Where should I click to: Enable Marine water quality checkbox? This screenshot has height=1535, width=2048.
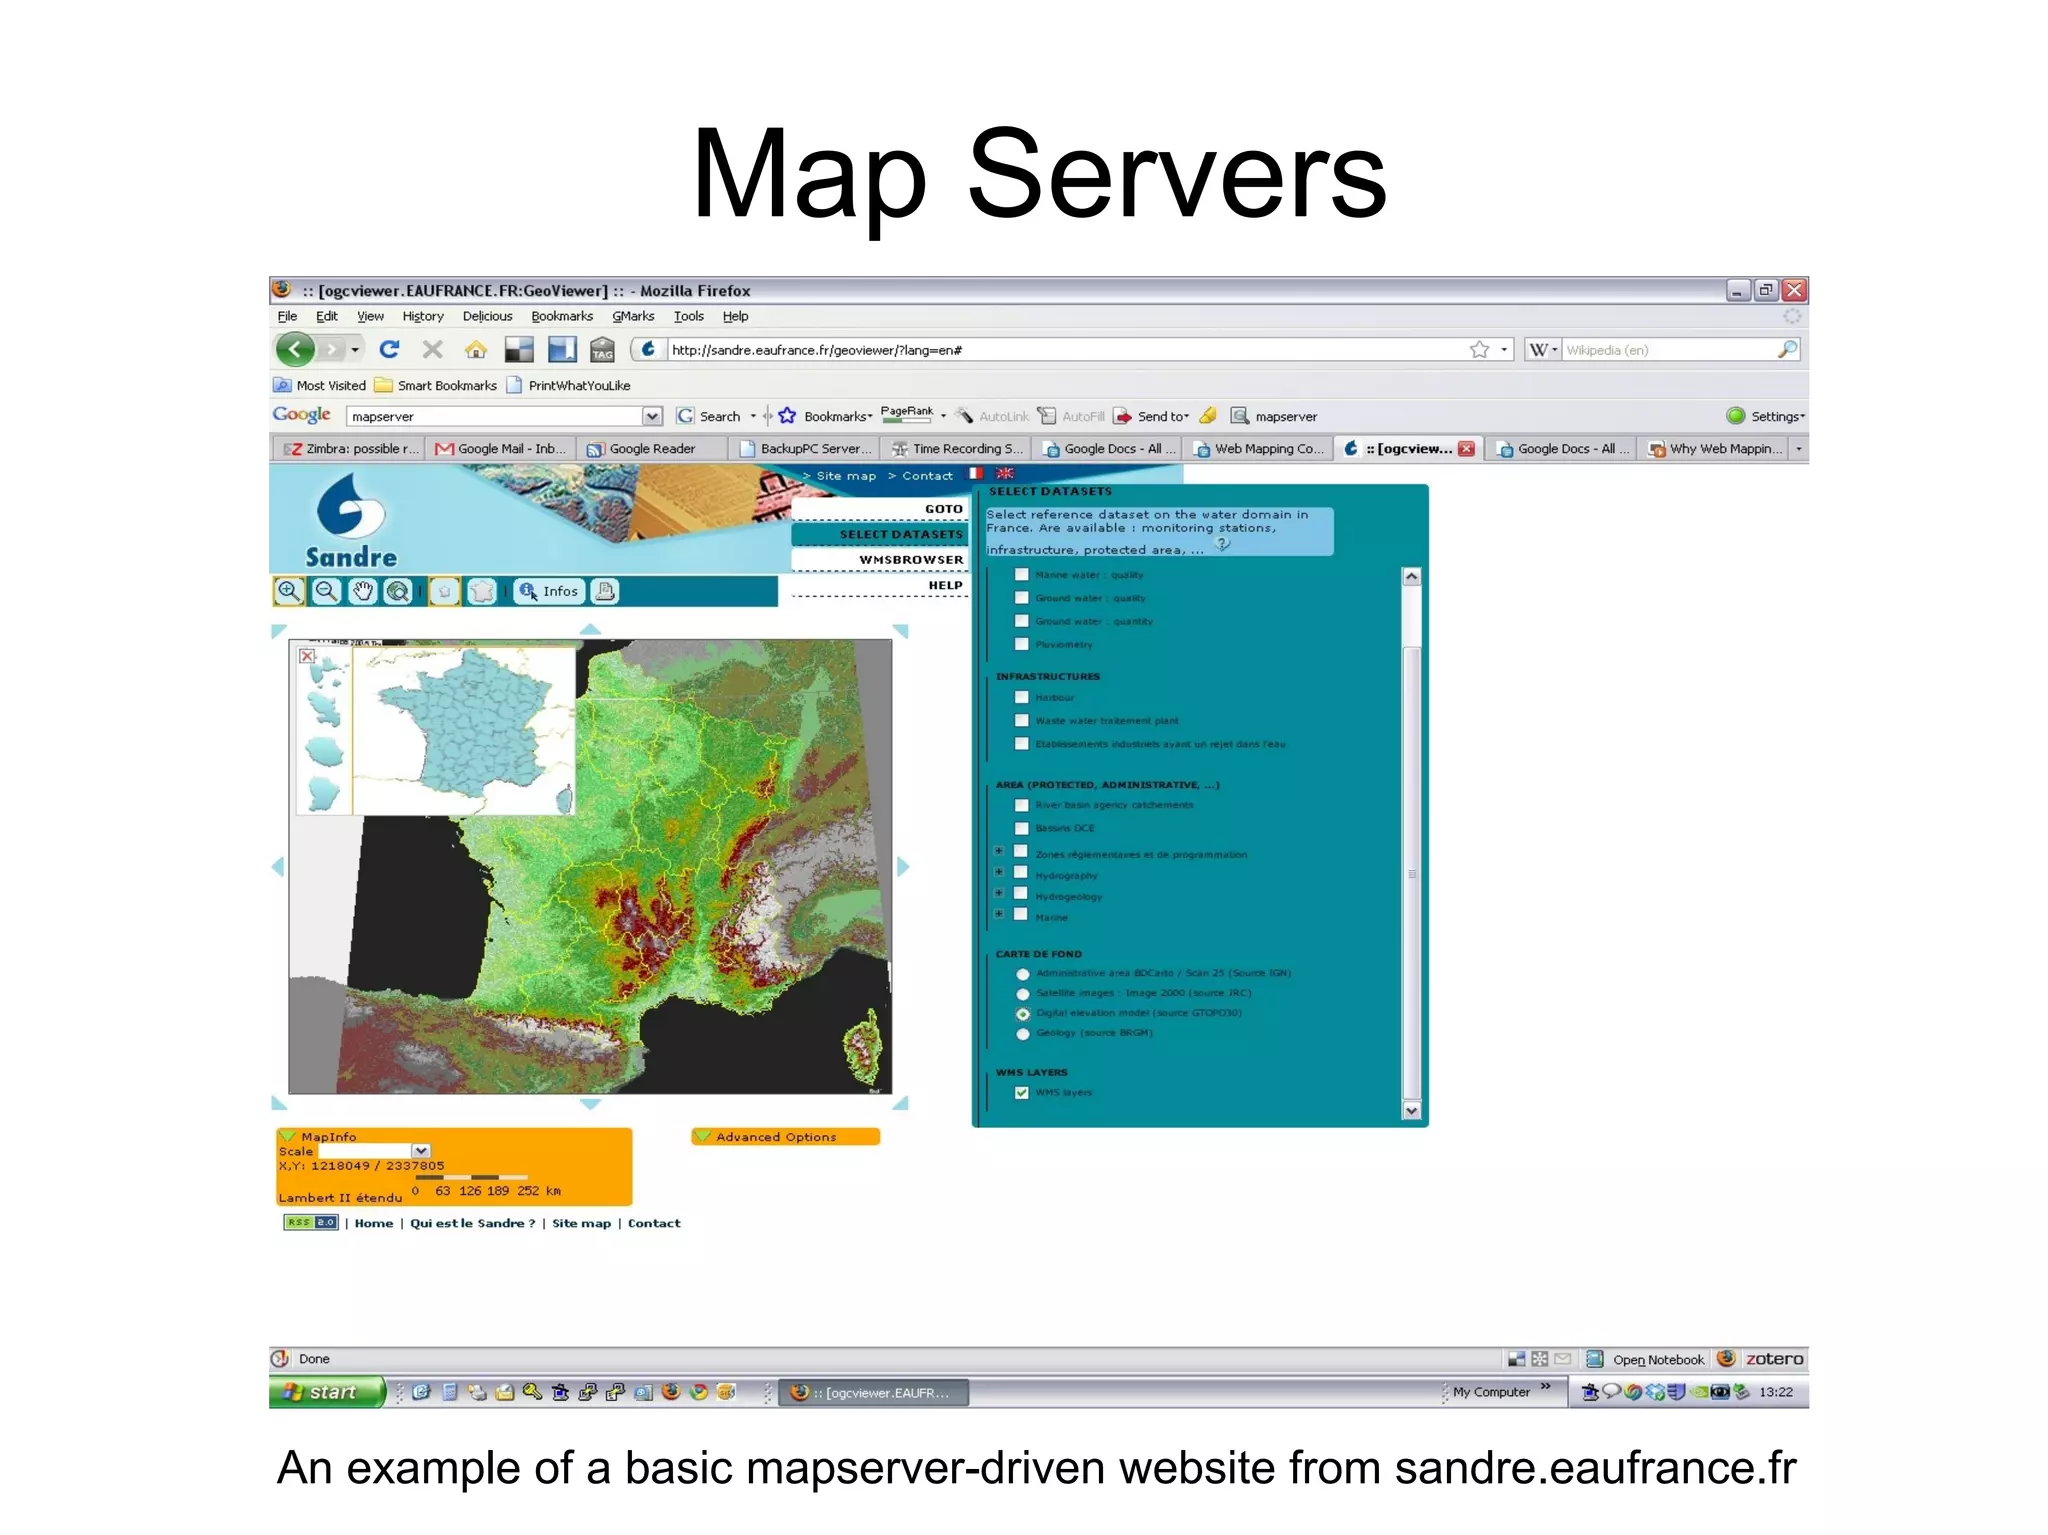tap(1021, 574)
